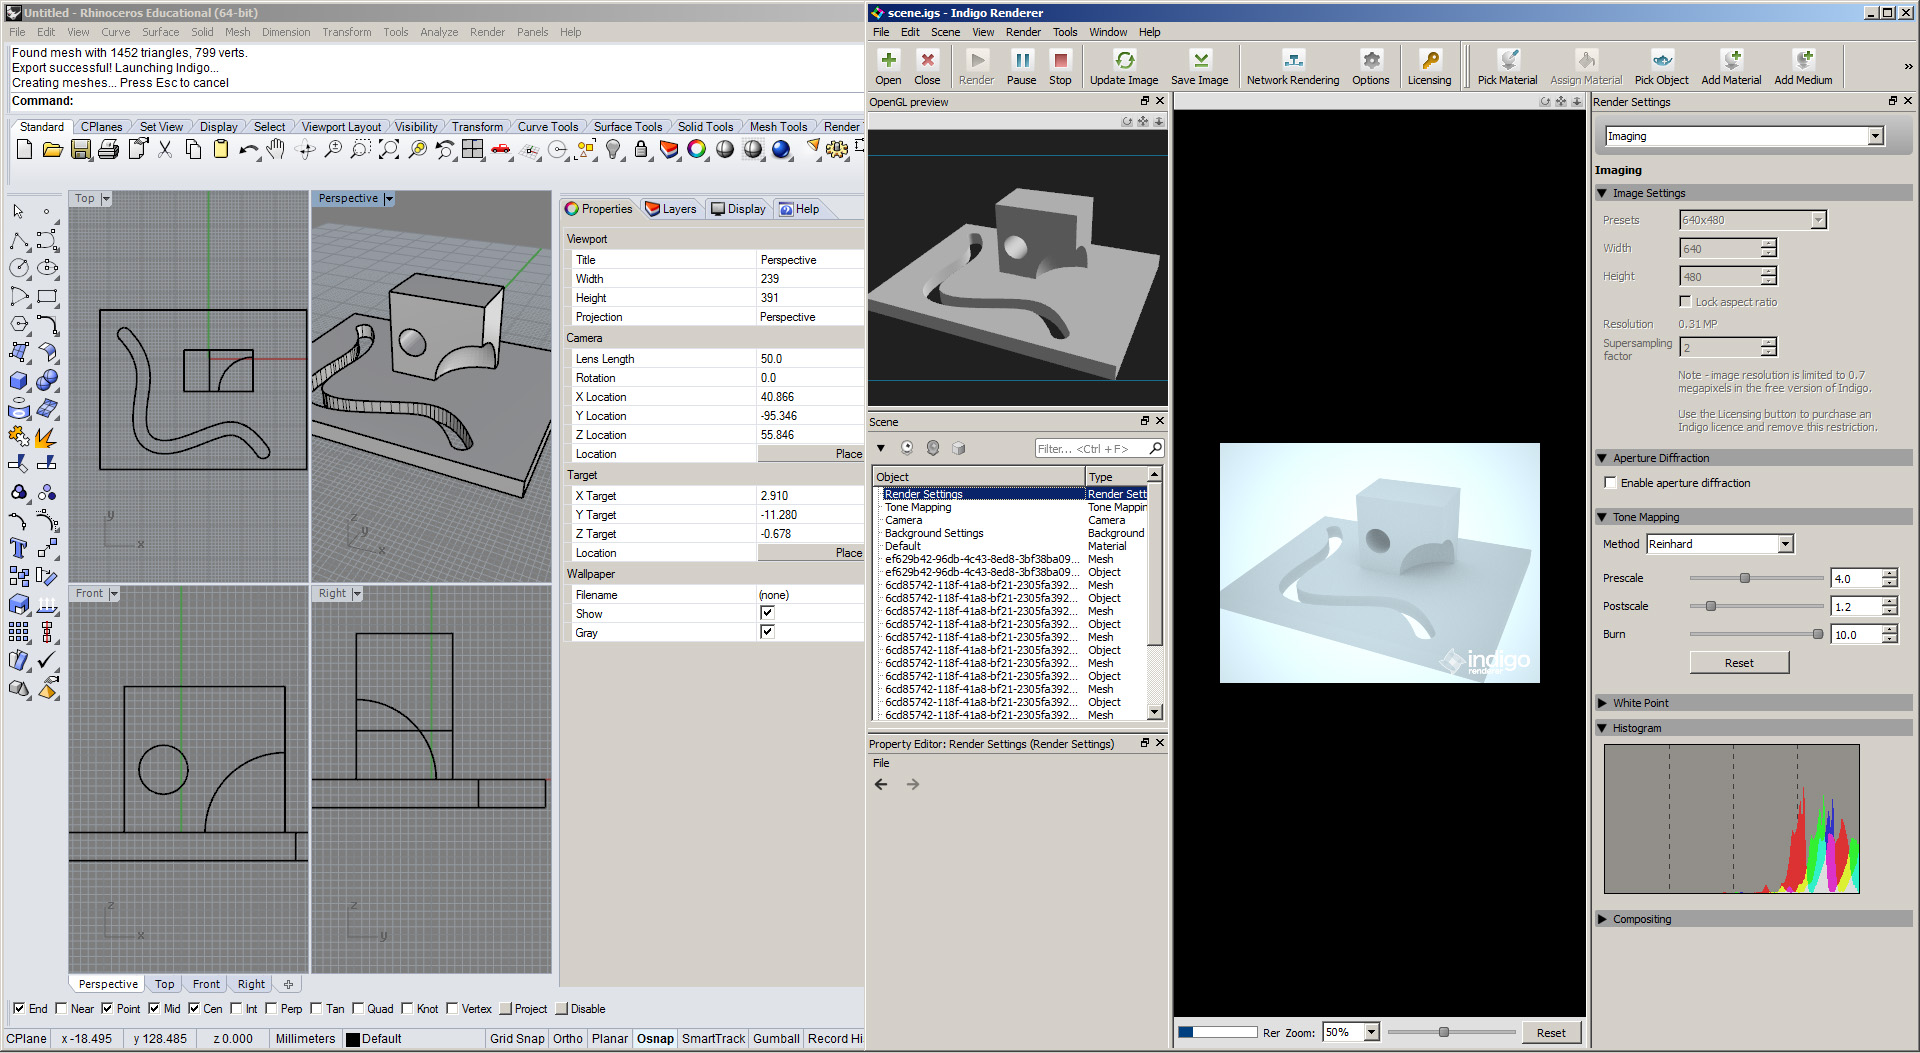Click the Pause render icon in Indigo
1920x1053 pixels.
coord(1021,61)
